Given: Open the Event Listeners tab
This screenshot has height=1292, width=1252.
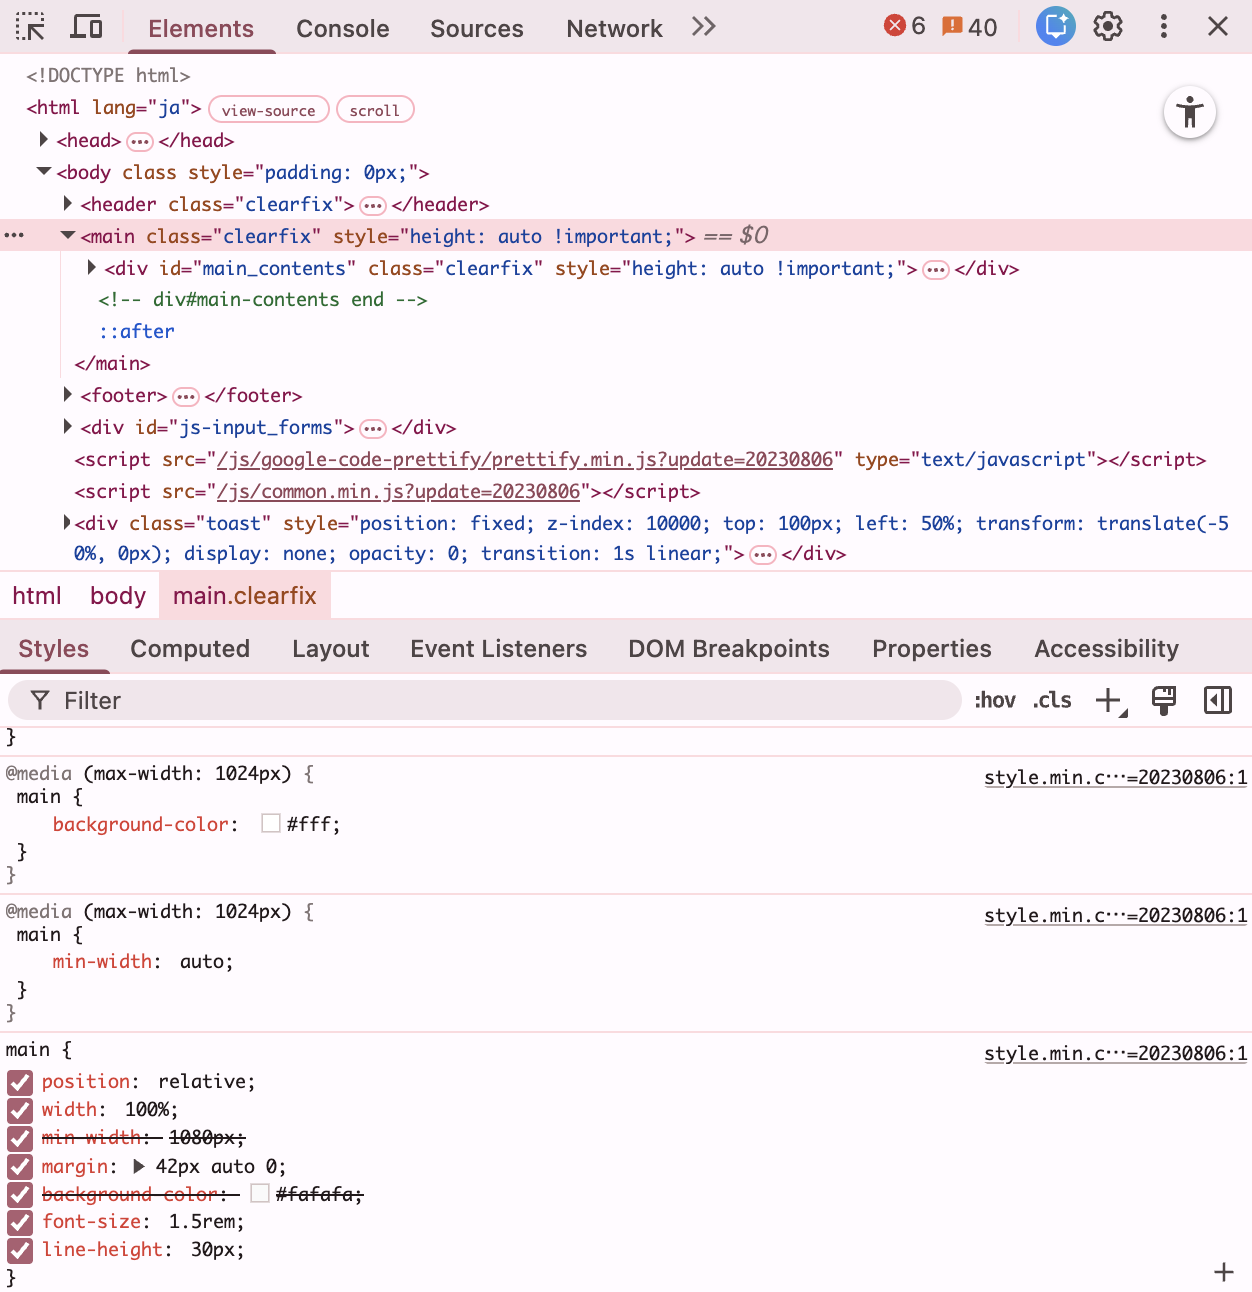Looking at the screenshot, I should pos(499,649).
